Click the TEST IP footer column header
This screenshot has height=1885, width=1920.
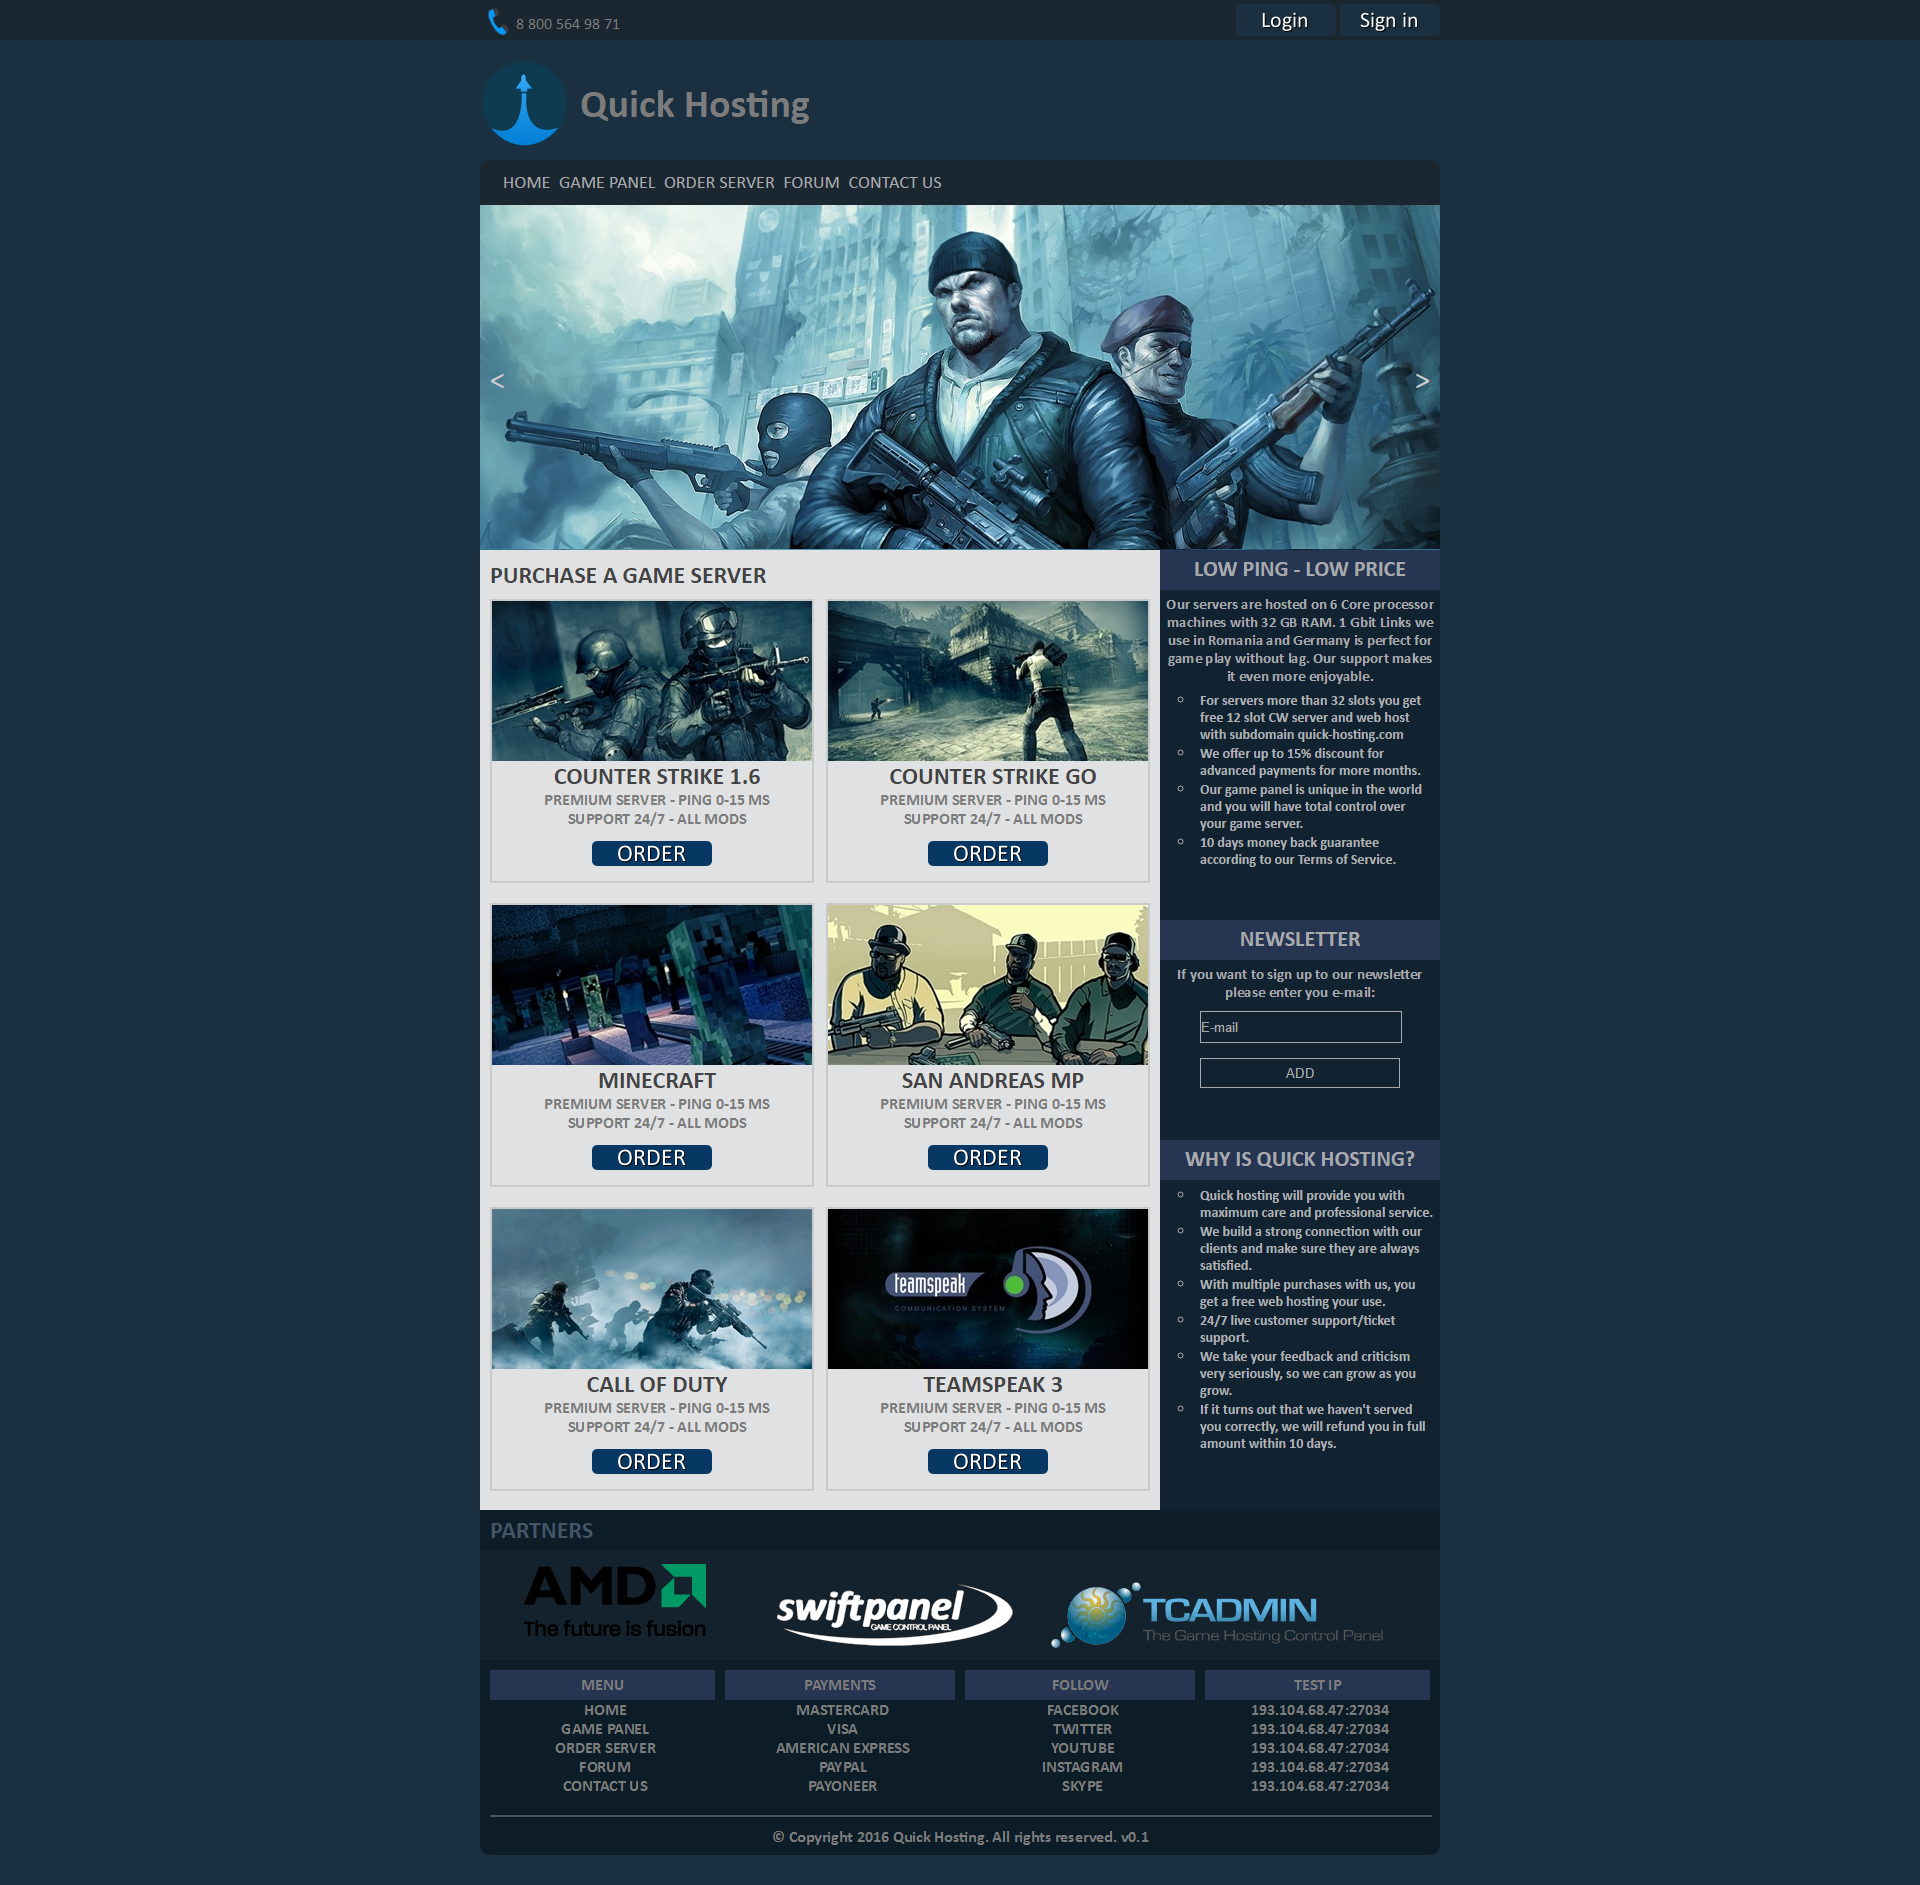1317,1685
